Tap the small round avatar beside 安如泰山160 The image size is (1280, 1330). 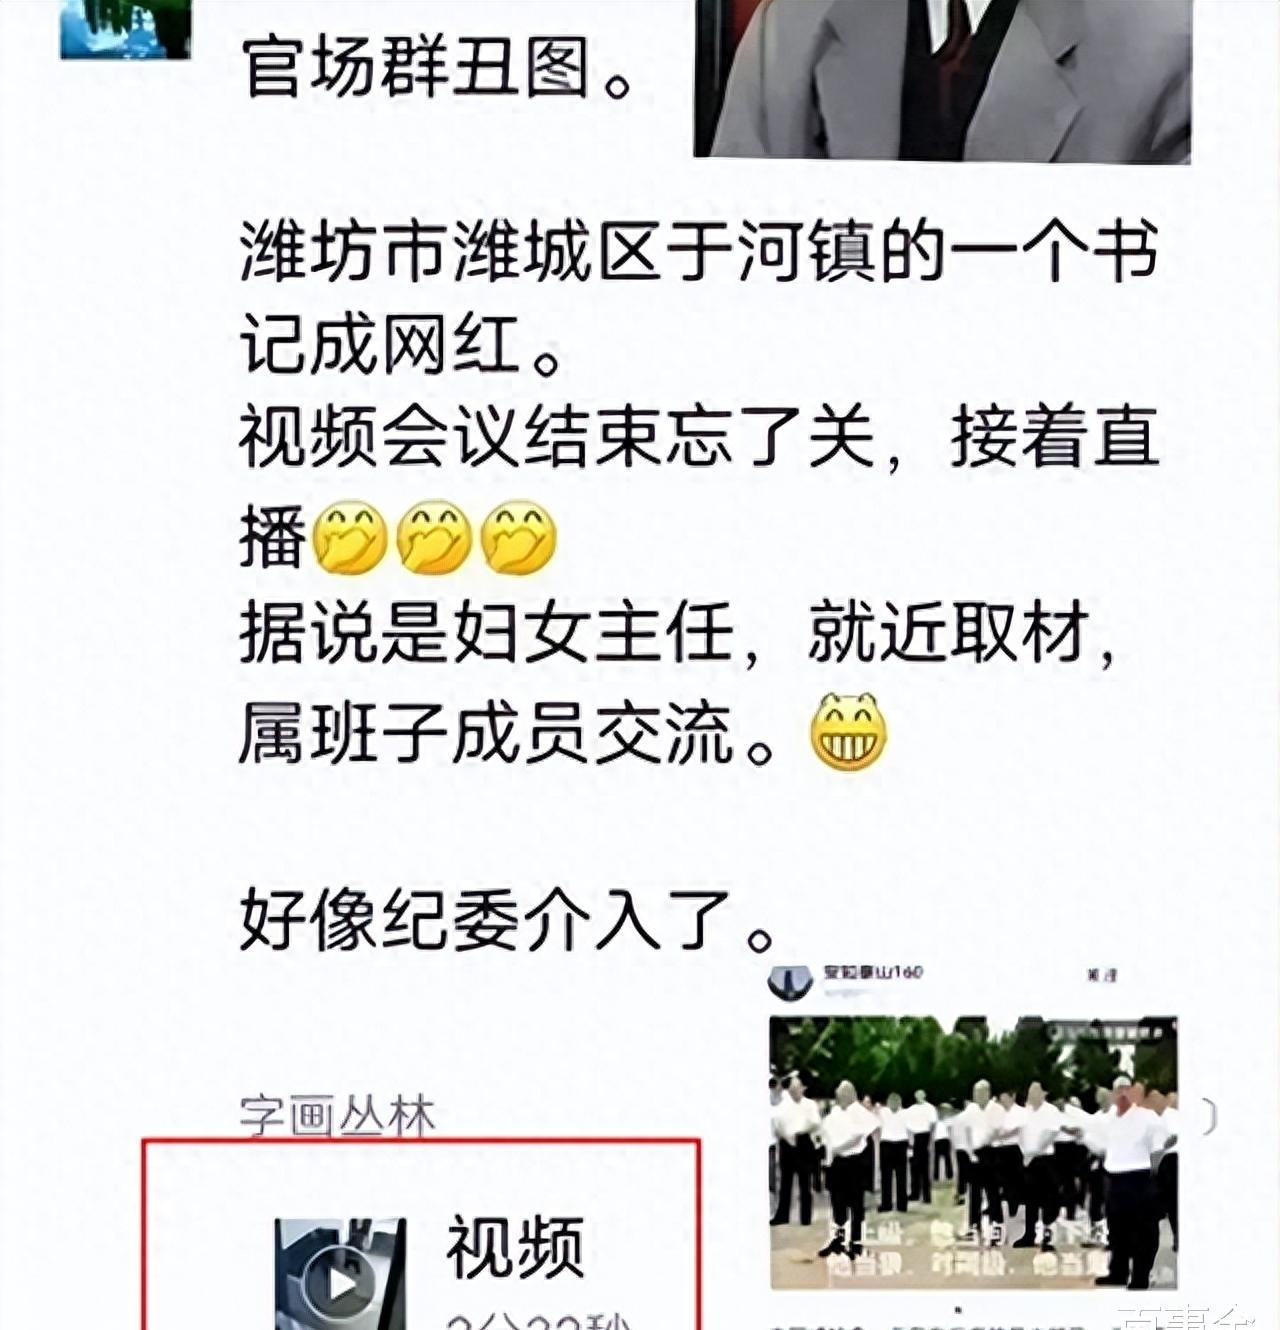[x=789, y=981]
